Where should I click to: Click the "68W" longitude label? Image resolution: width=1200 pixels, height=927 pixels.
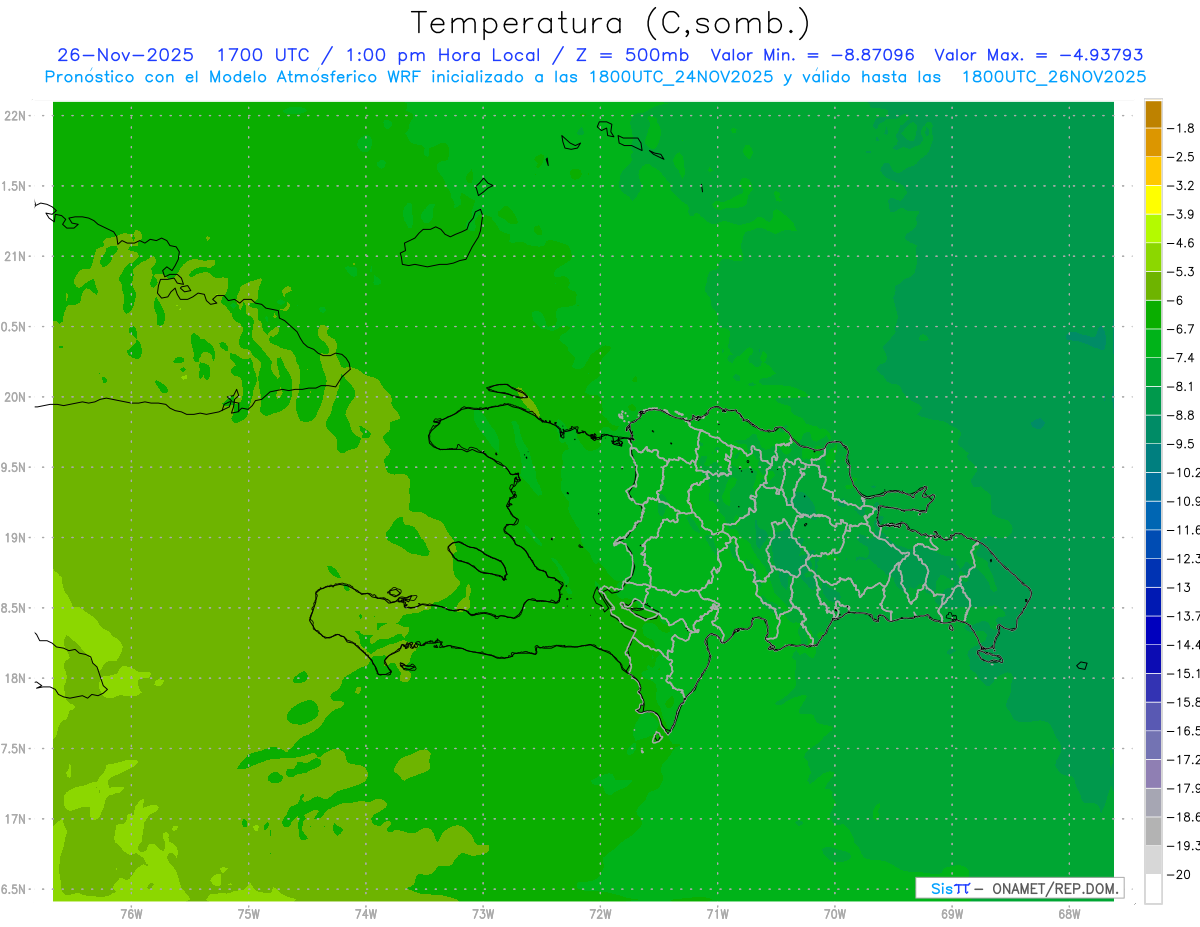coord(1069,913)
